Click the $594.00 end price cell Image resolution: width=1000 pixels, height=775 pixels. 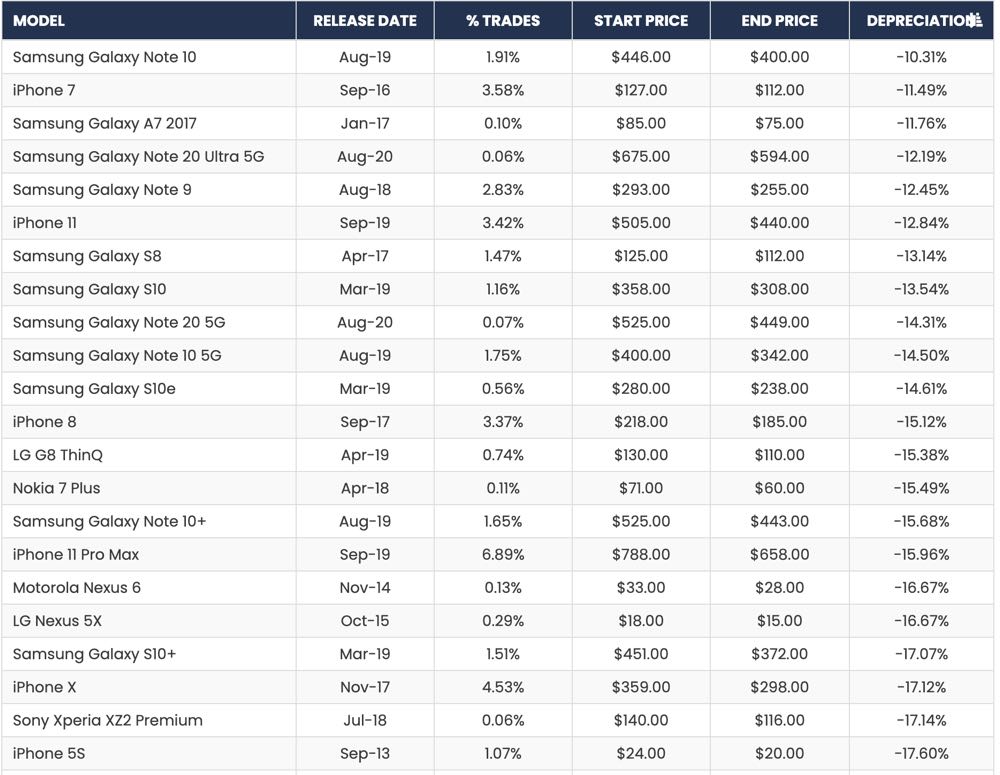tap(779, 156)
